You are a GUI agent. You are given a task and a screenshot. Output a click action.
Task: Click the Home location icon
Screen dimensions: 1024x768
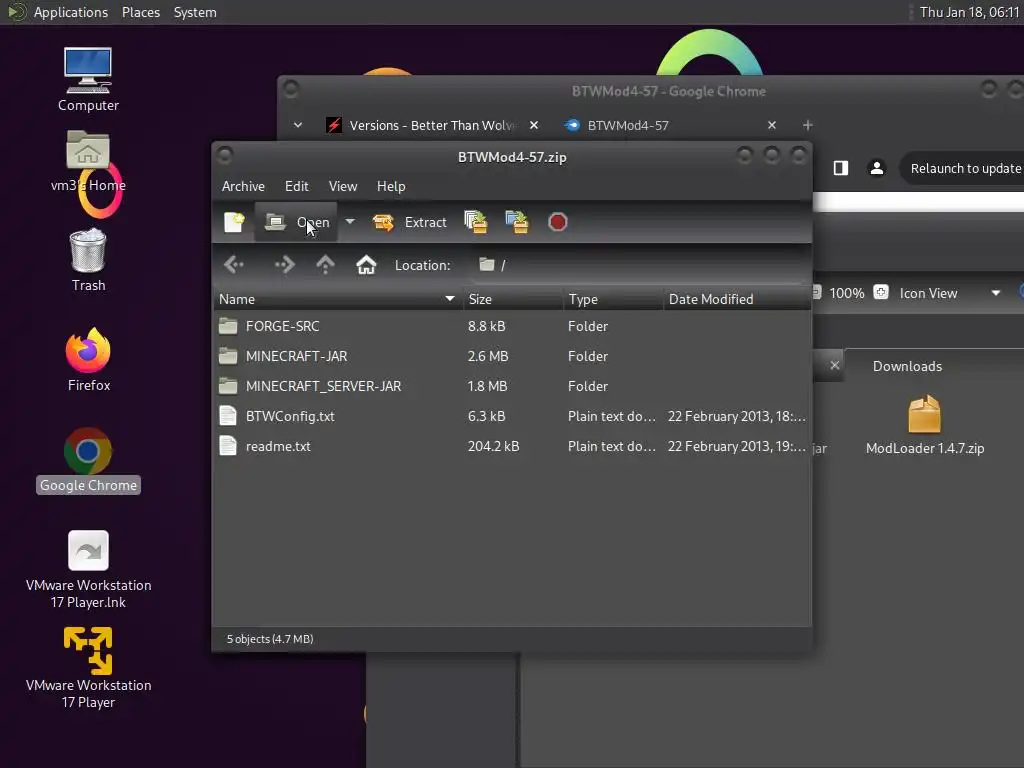(366, 264)
